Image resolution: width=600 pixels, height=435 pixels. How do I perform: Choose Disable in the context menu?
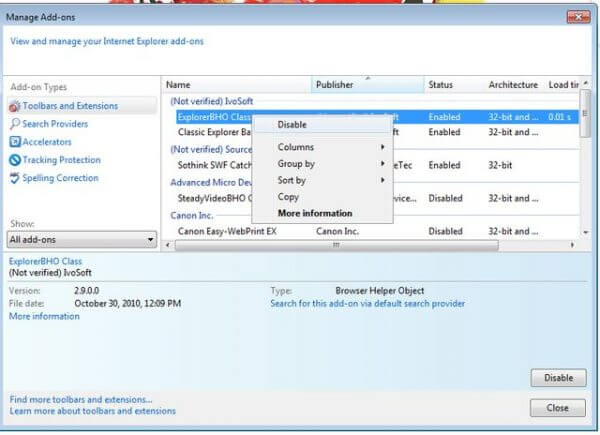coord(322,125)
